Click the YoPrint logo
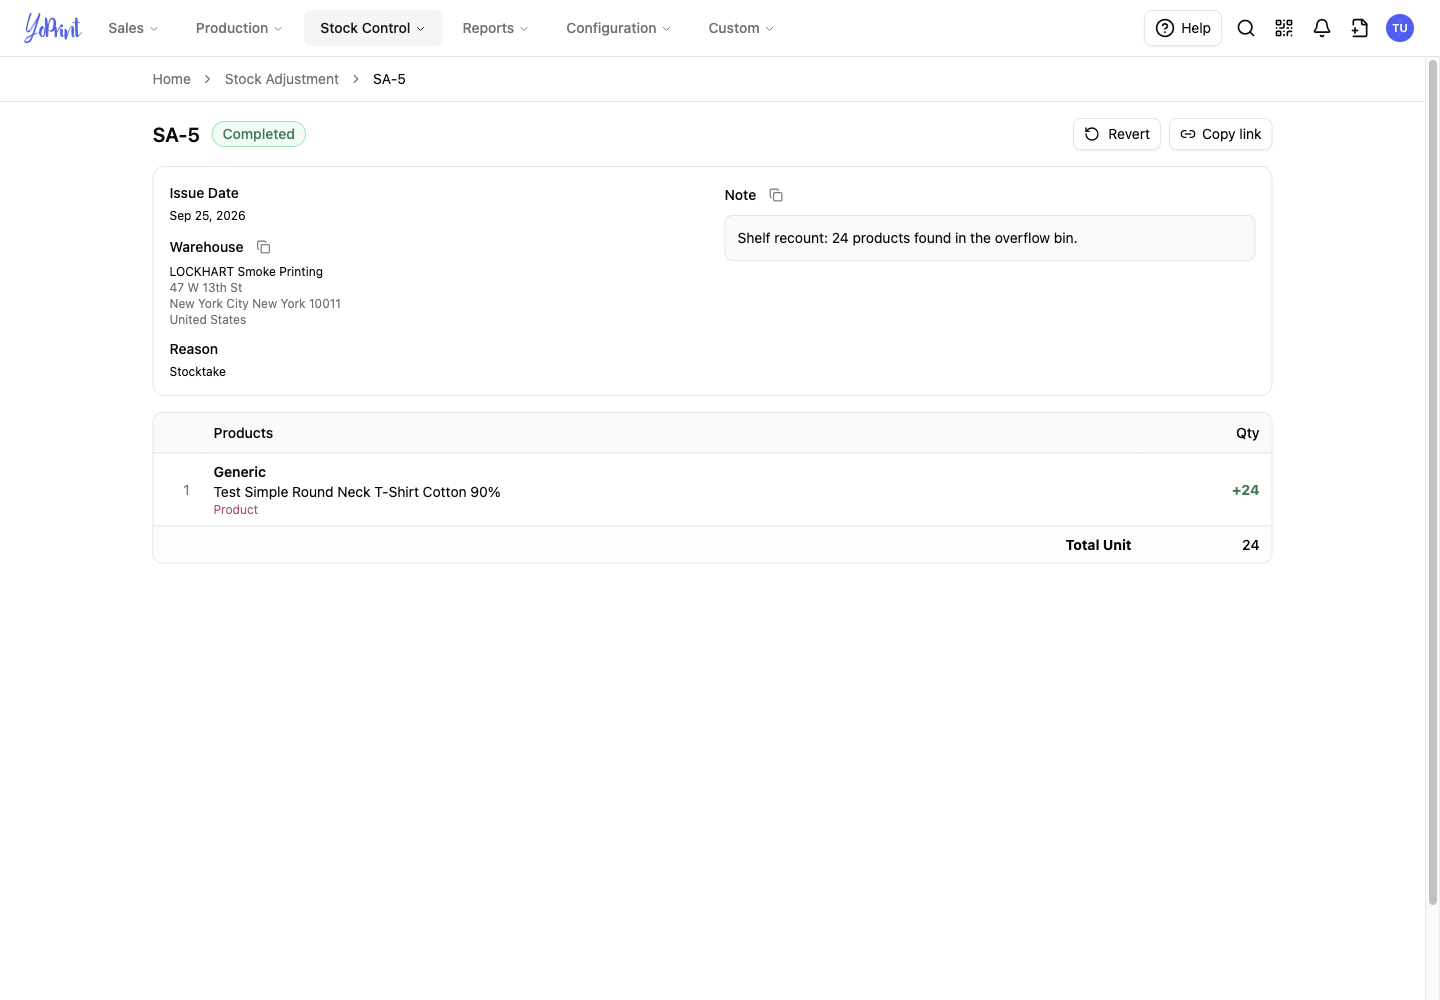The image size is (1440, 1000). click(x=53, y=28)
